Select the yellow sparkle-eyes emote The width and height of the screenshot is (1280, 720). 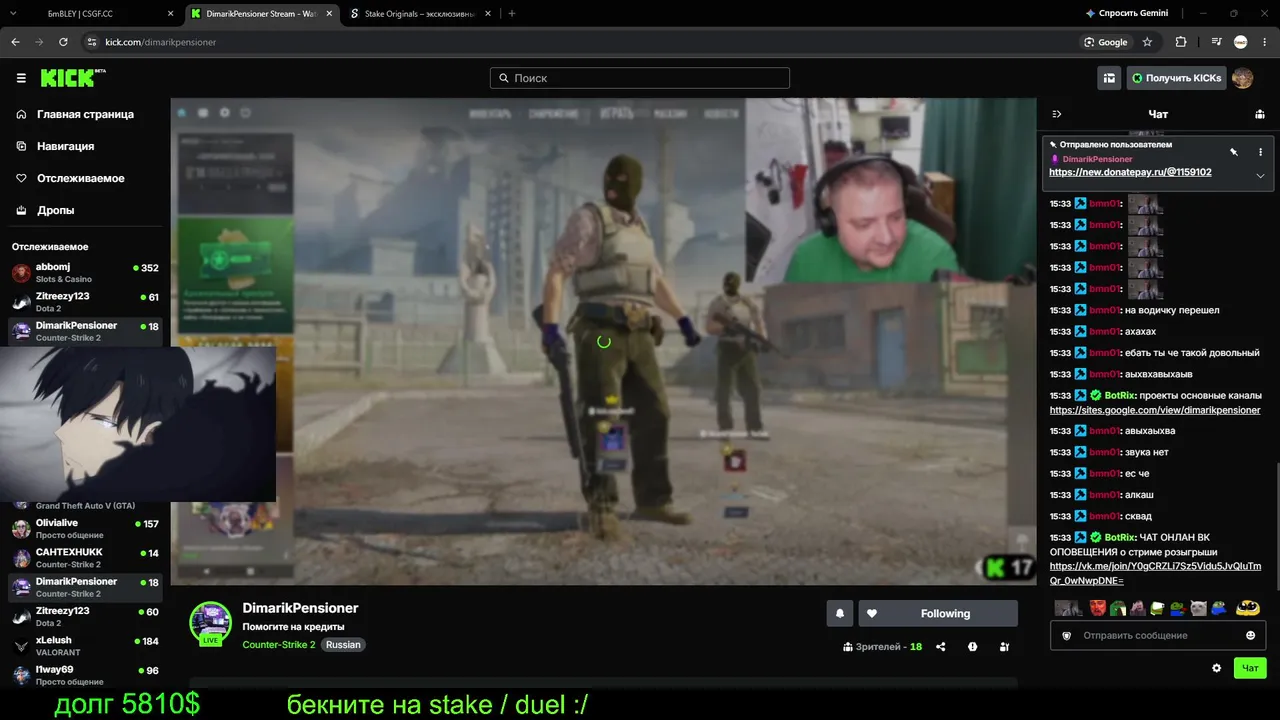pos(1247,608)
